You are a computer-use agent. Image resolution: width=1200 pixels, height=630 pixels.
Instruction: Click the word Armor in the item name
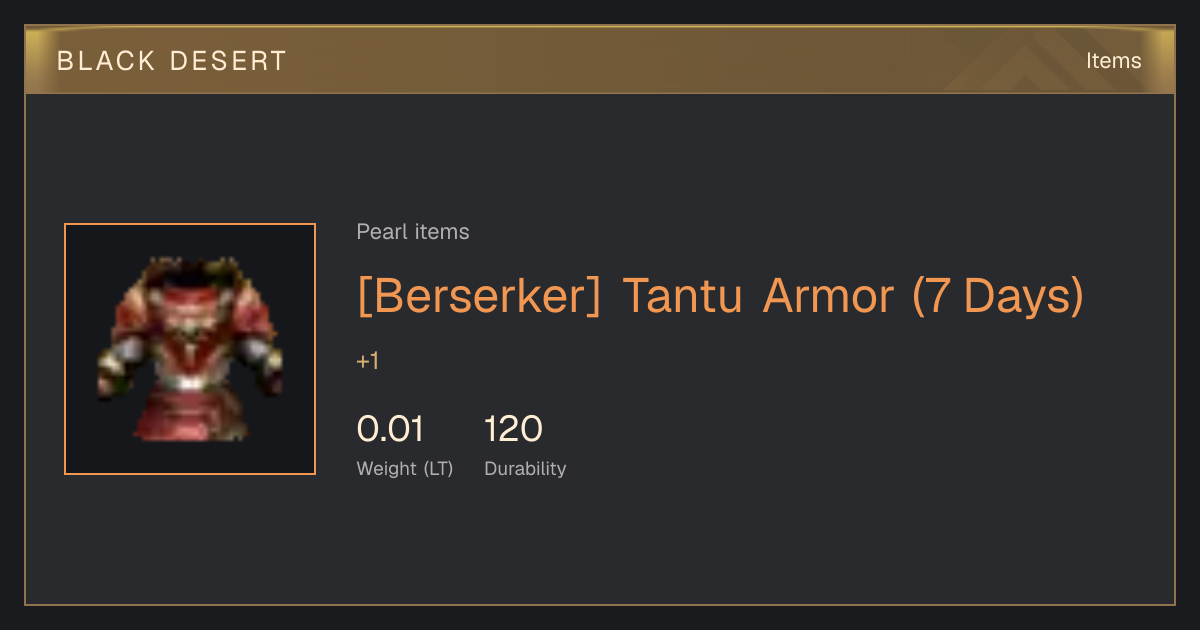(x=828, y=297)
